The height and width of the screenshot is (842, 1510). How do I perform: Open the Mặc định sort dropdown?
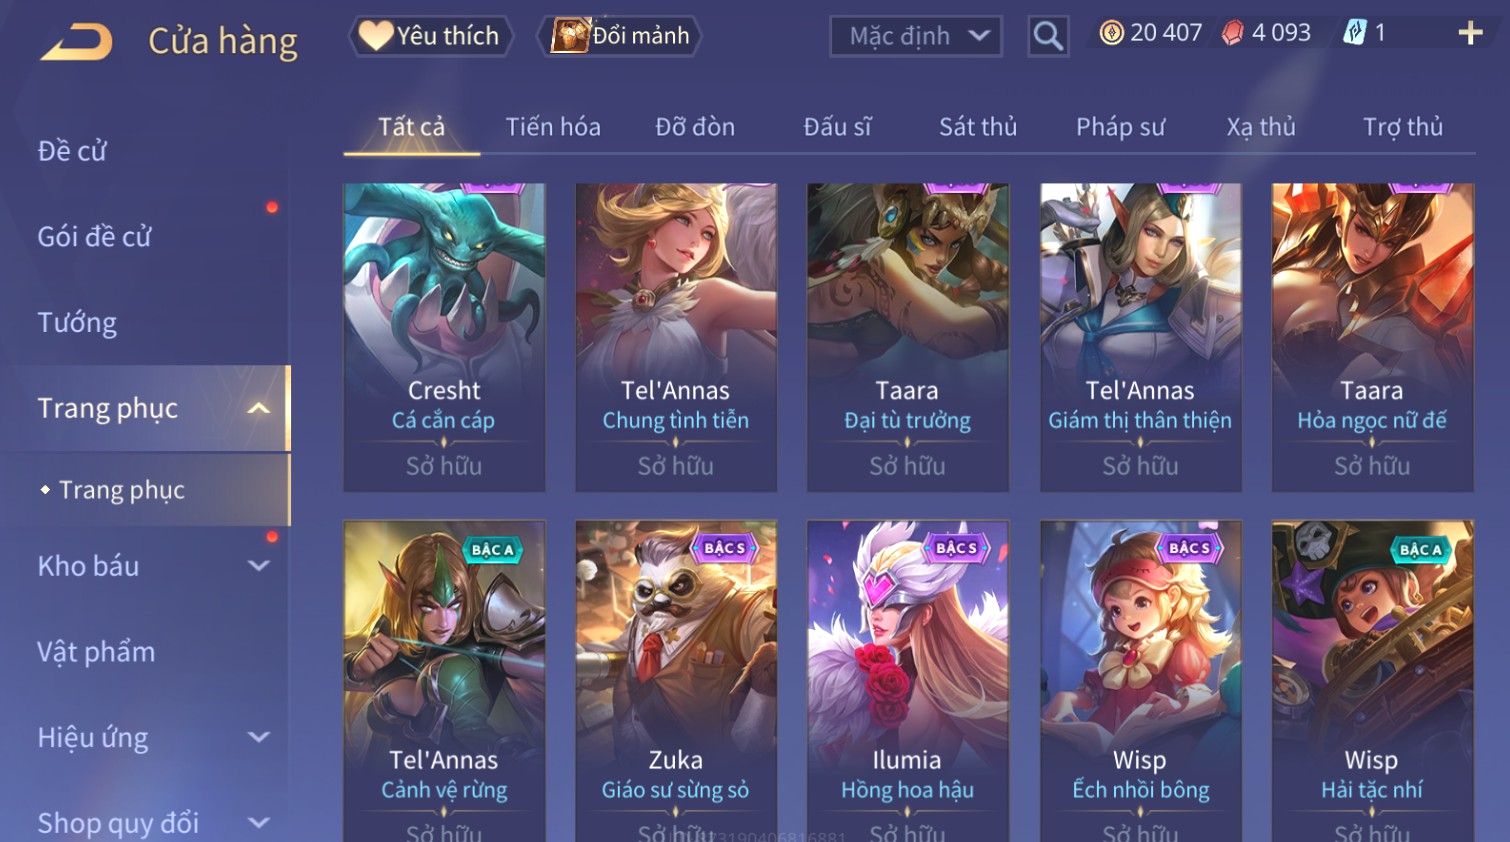coord(915,36)
